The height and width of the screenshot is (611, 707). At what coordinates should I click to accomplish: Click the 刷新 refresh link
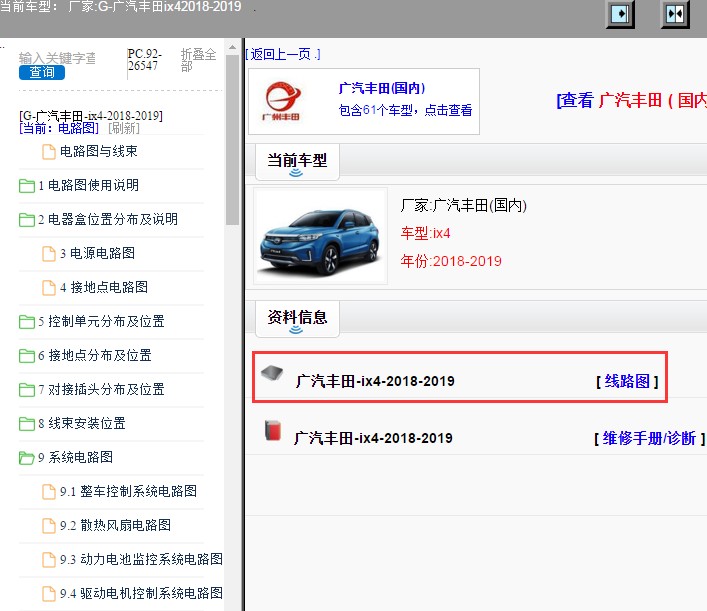click(124, 129)
